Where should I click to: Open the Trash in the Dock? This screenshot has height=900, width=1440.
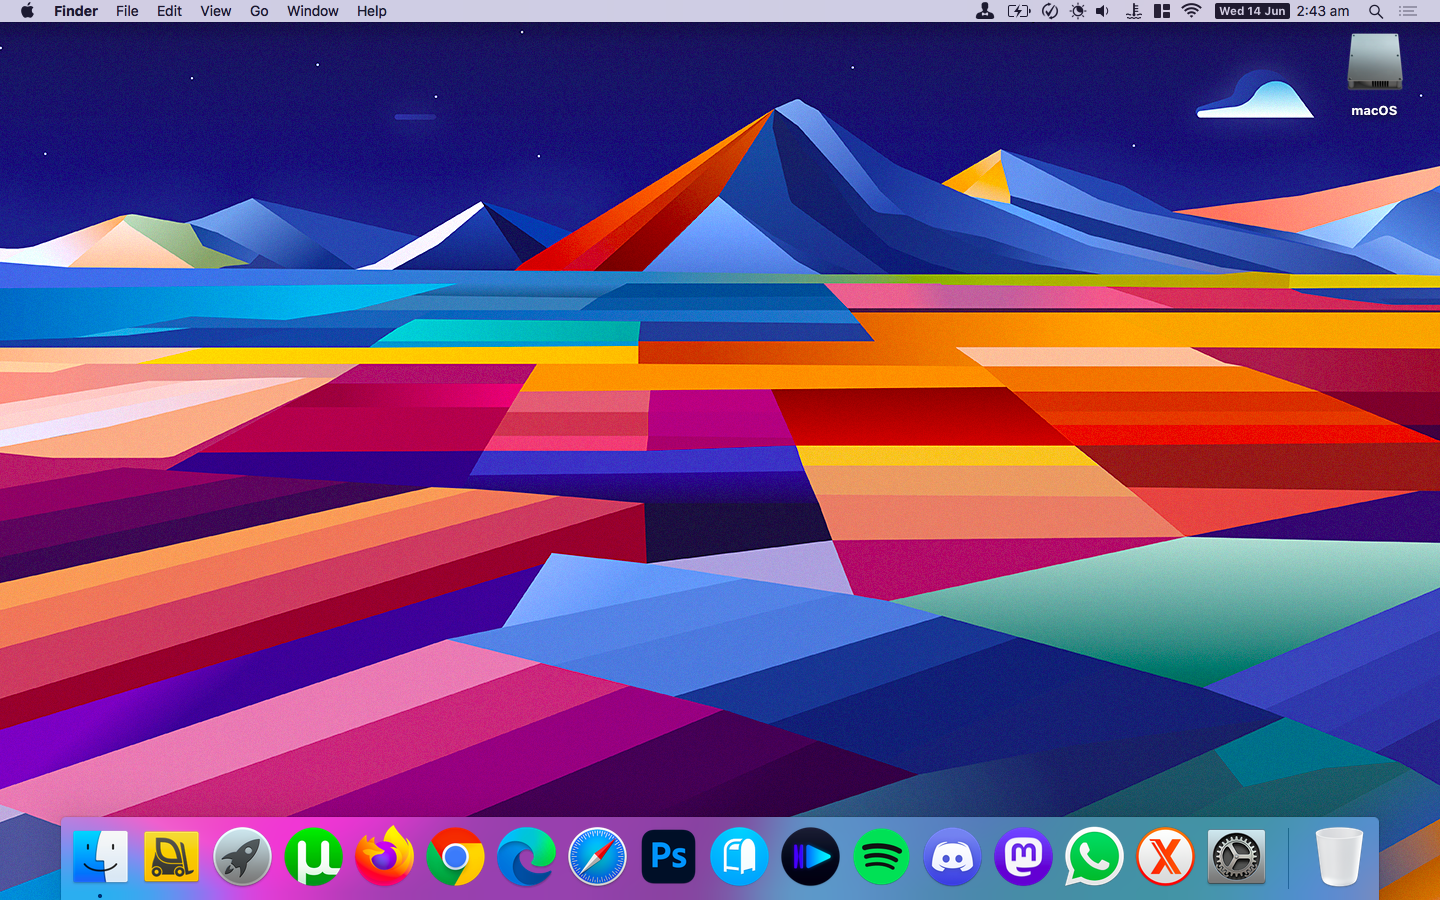pos(1337,857)
